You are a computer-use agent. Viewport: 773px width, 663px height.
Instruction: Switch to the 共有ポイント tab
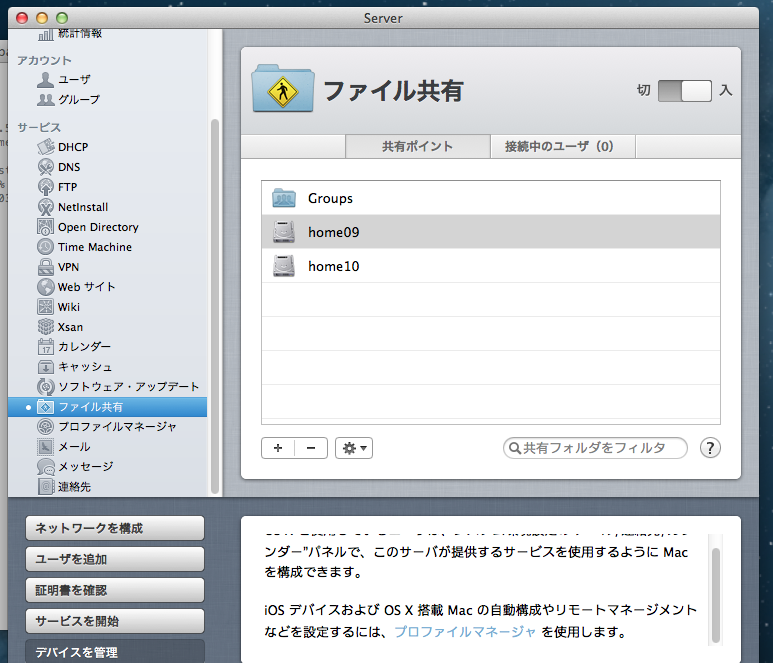[x=418, y=146]
